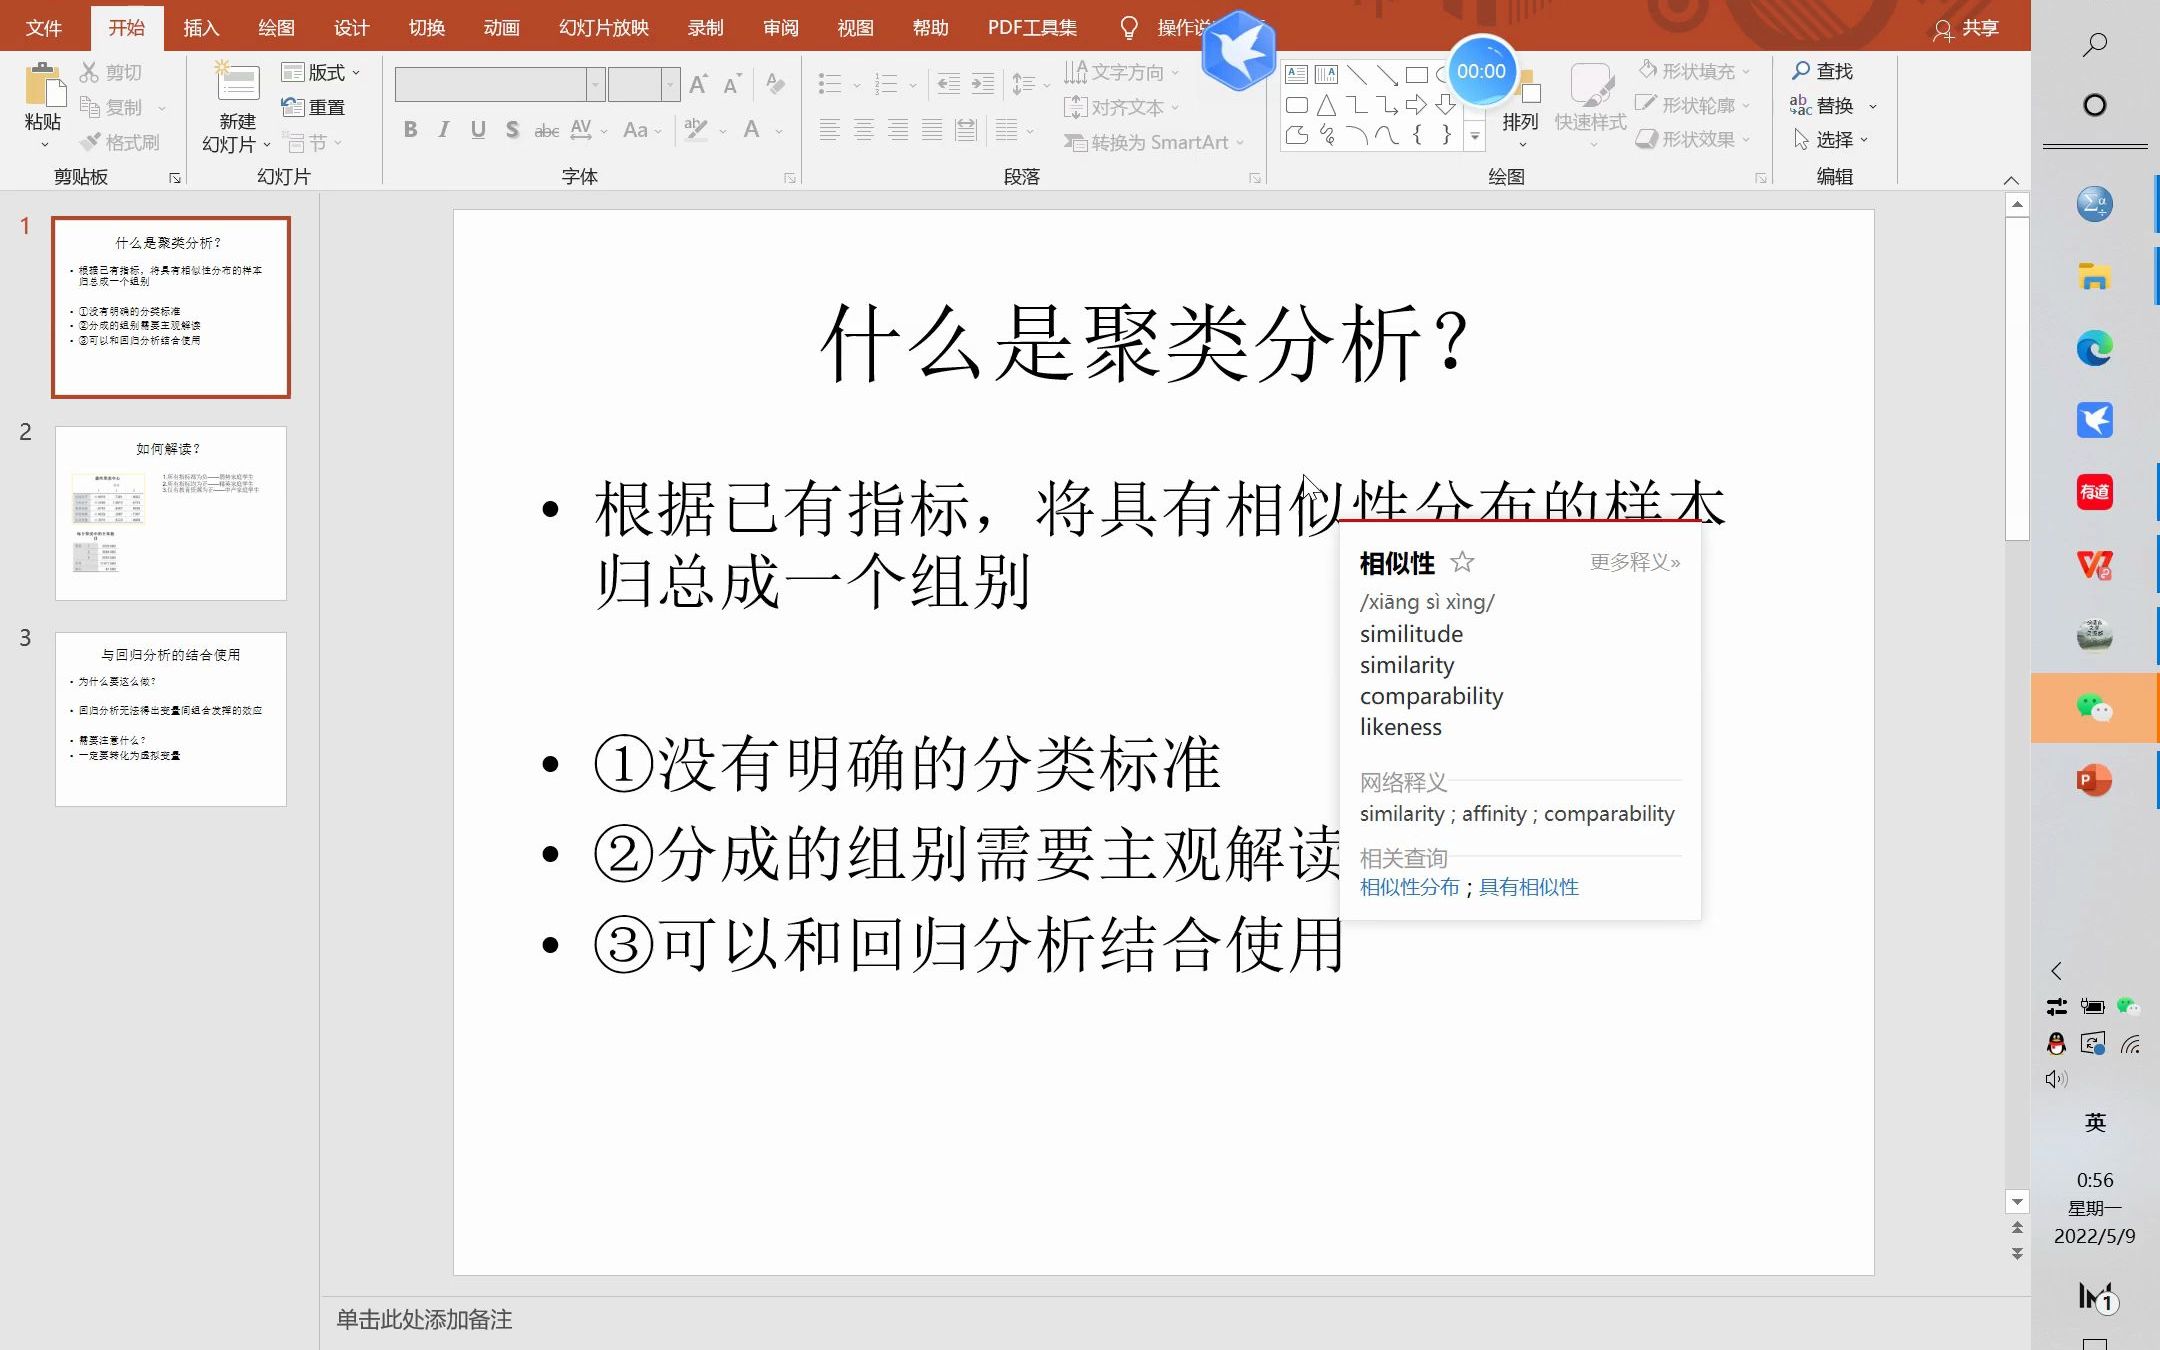2160x1350 pixels.
Task: Open the font size dropdown
Action: point(668,83)
